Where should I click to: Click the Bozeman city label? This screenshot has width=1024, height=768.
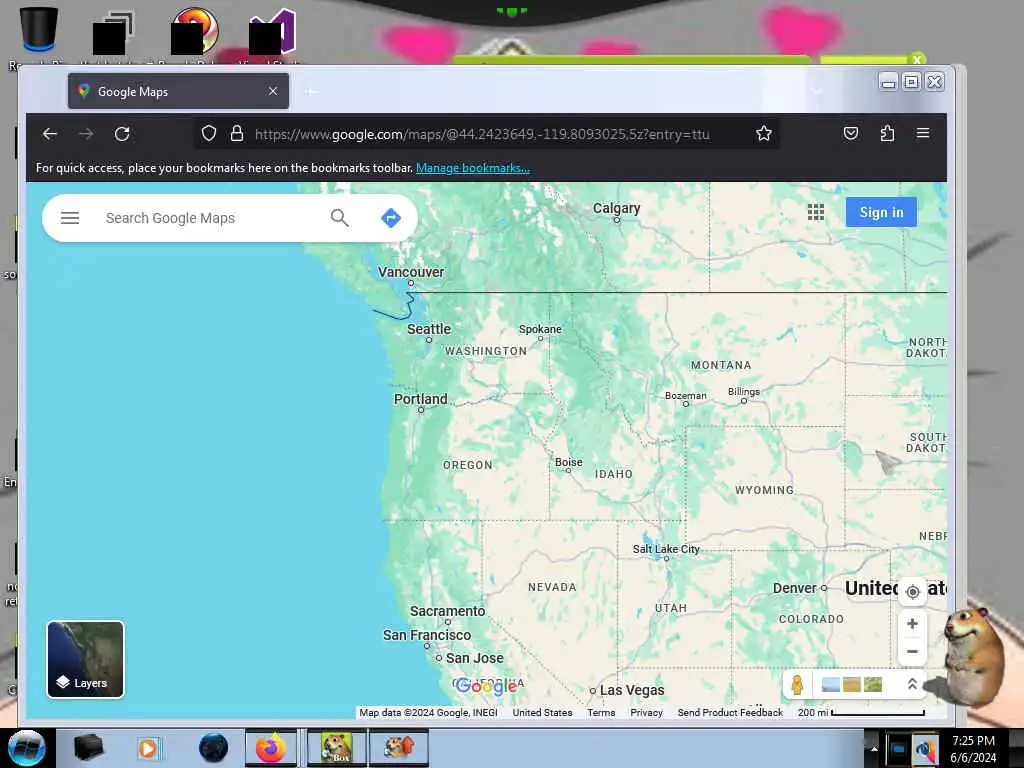tap(686, 395)
